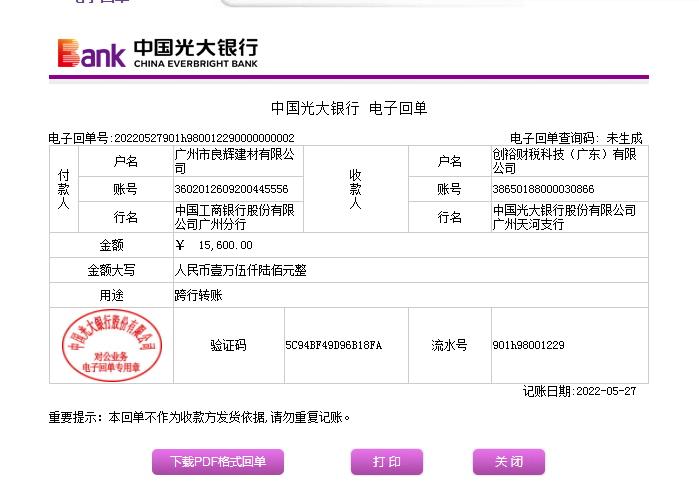Click the 流水号 label cell

[x=449, y=345]
